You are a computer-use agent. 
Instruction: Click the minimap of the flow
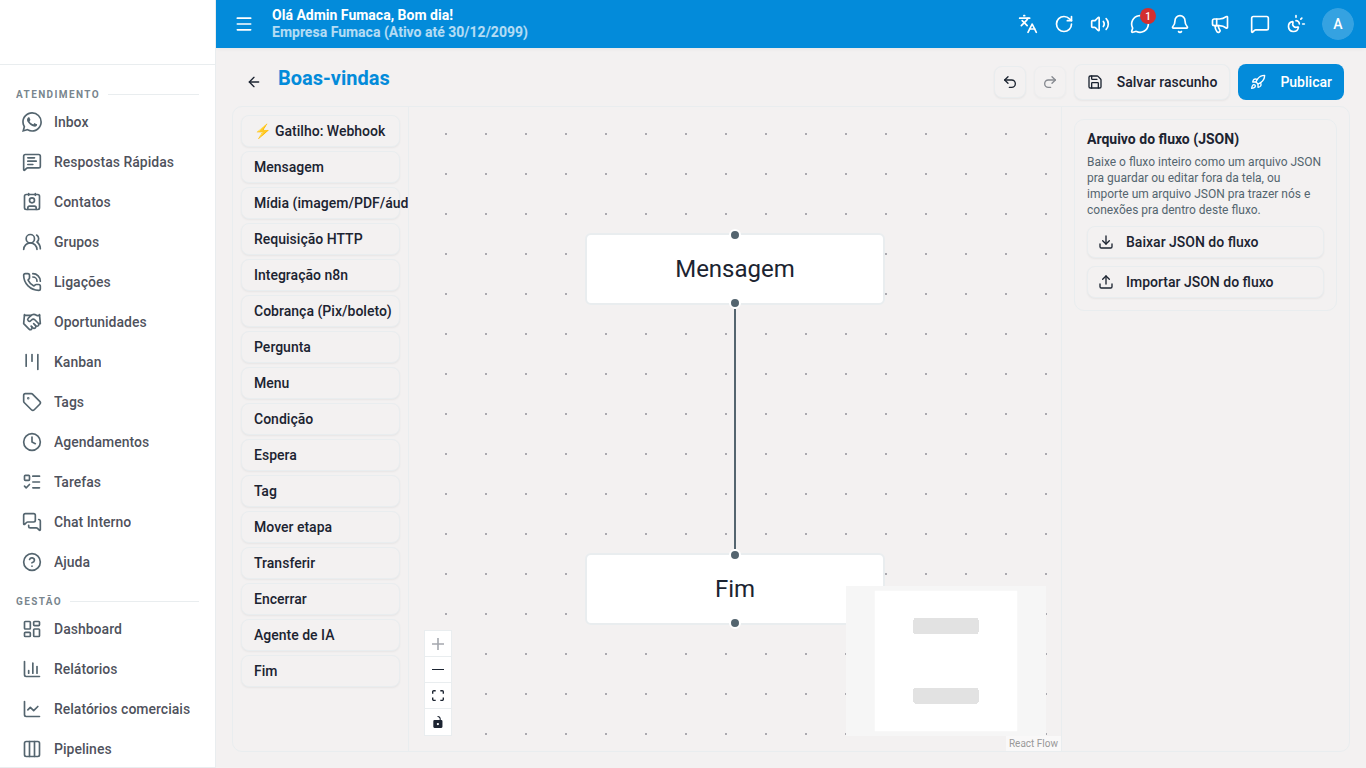tap(946, 661)
